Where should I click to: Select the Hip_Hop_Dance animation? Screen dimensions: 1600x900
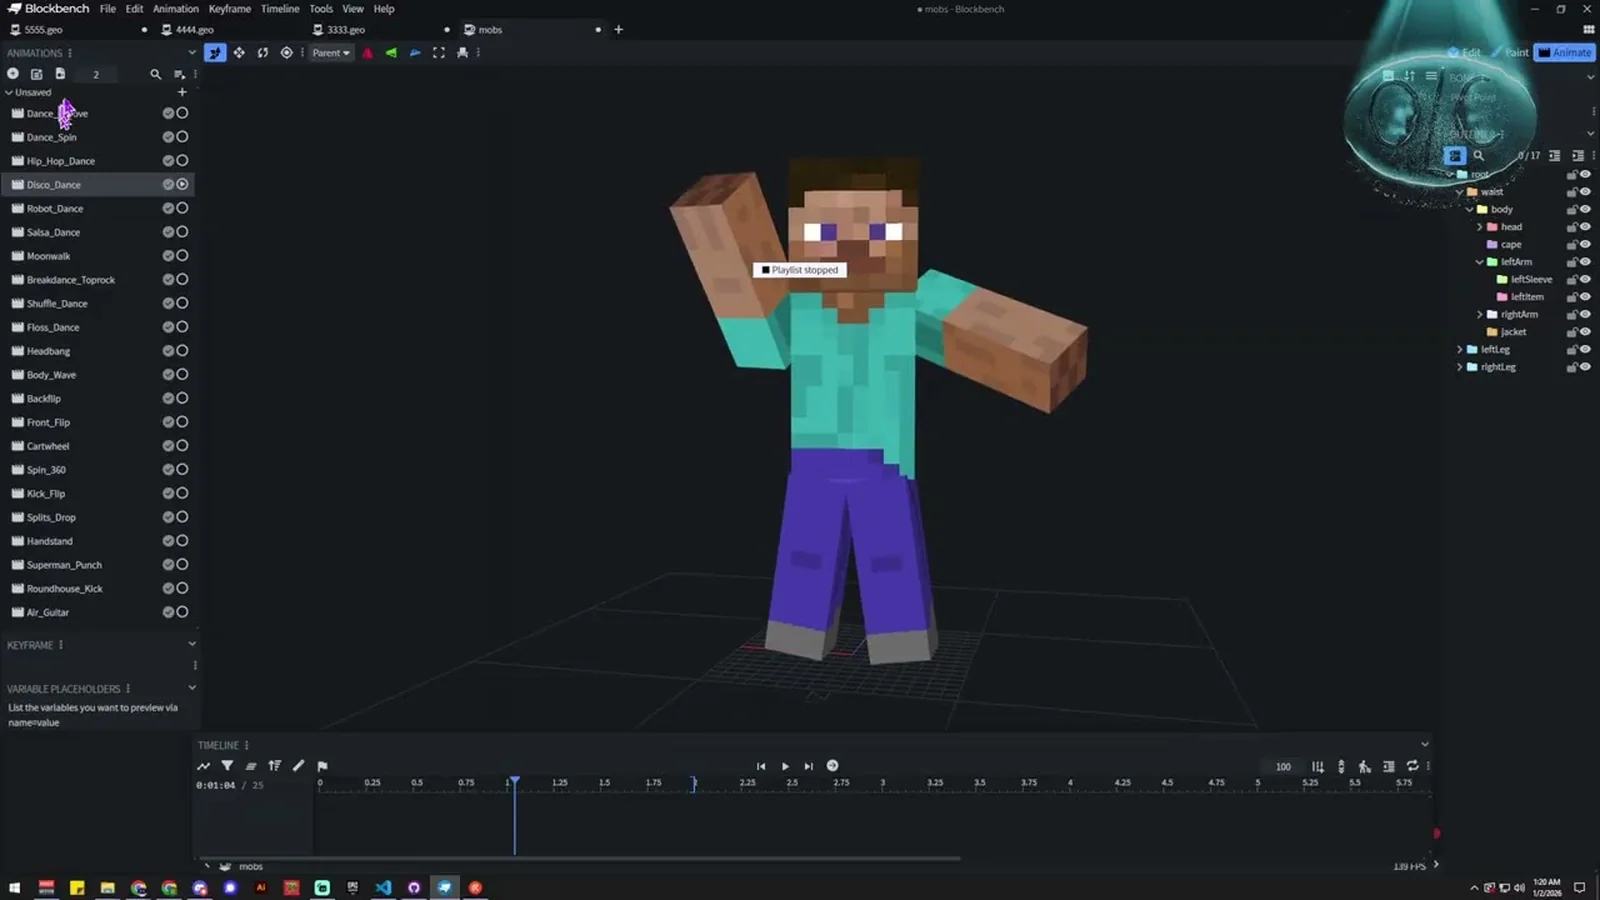[x=98, y=161]
